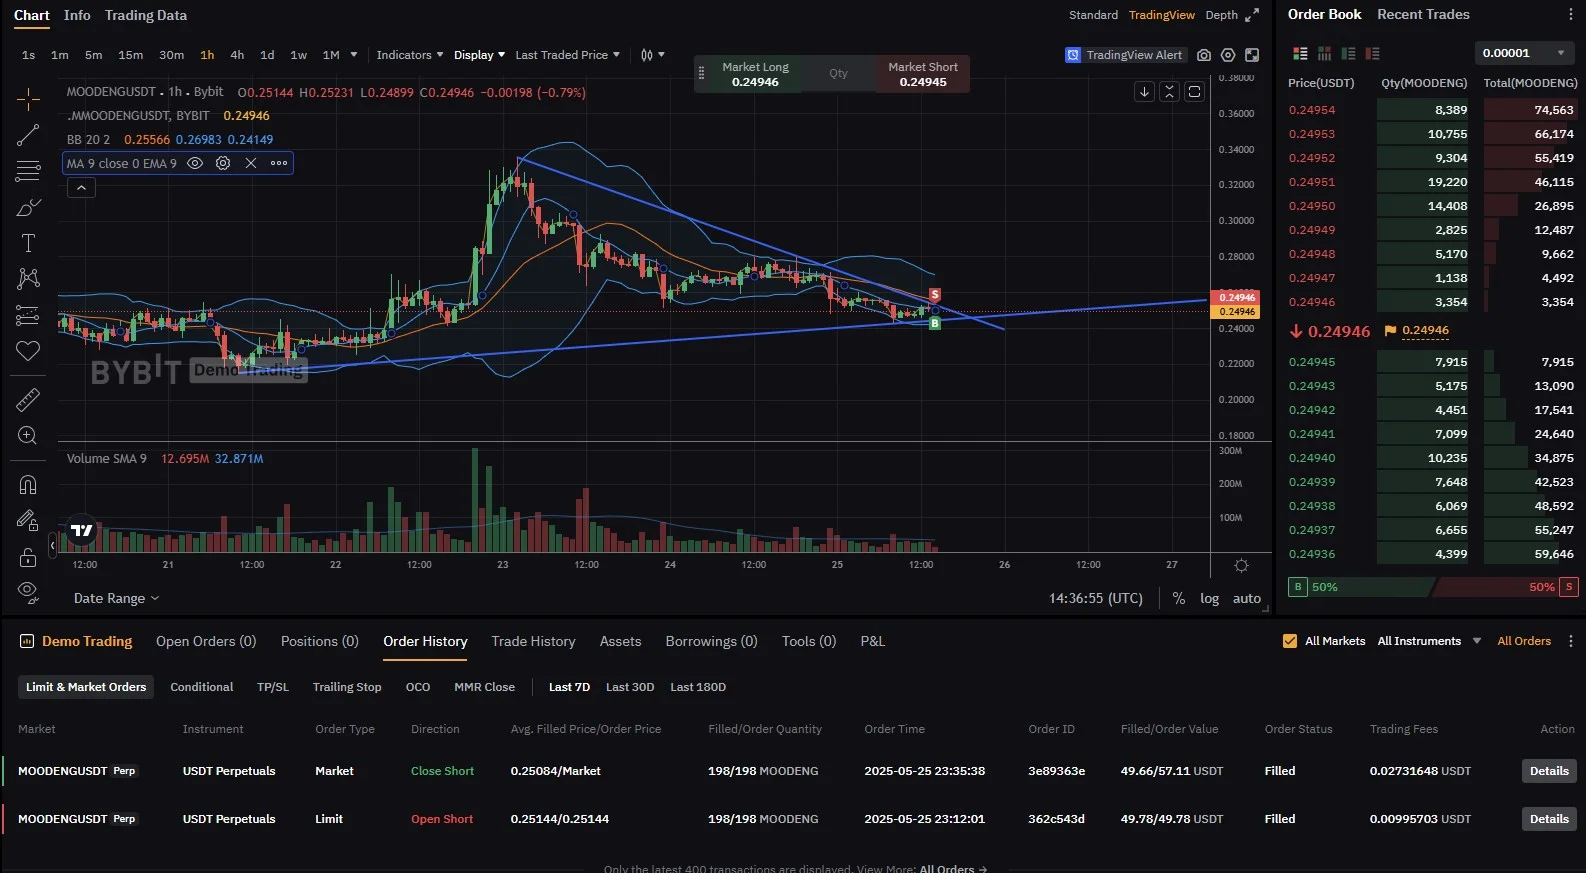Open the Display dropdown
Viewport: 1586px width, 873px height.
click(x=479, y=55)
